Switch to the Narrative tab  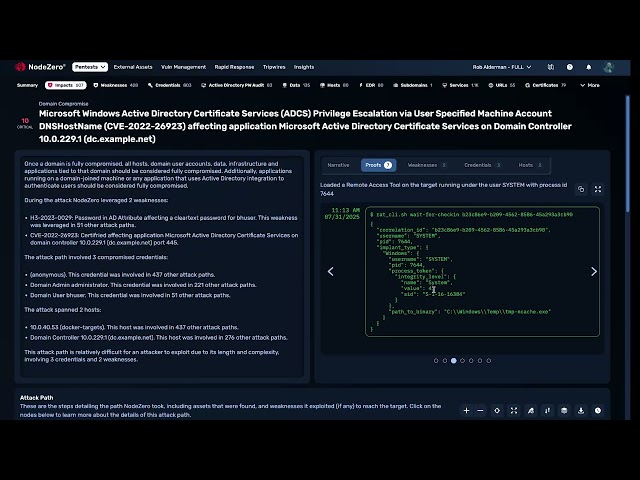click(x=338, y=165)
